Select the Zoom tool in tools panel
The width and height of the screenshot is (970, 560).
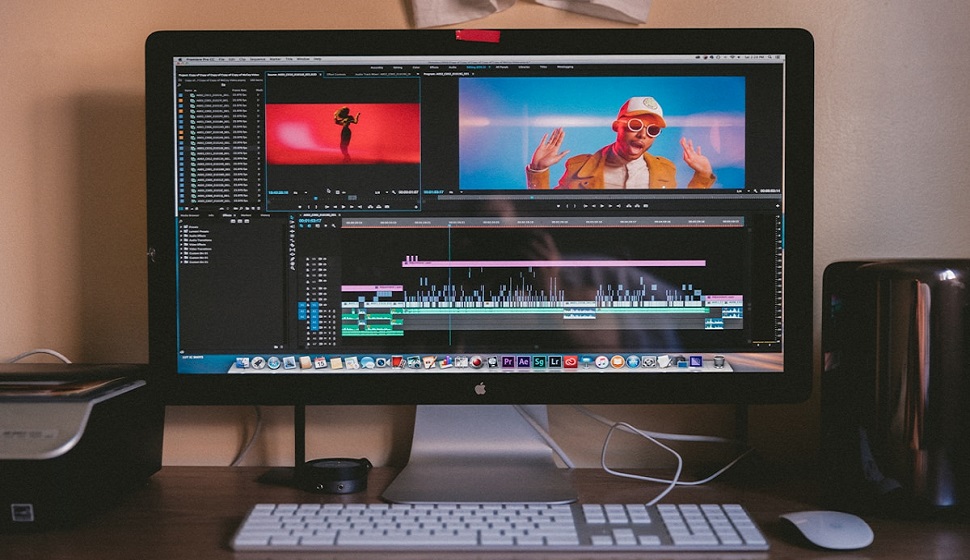pos(292,267)
